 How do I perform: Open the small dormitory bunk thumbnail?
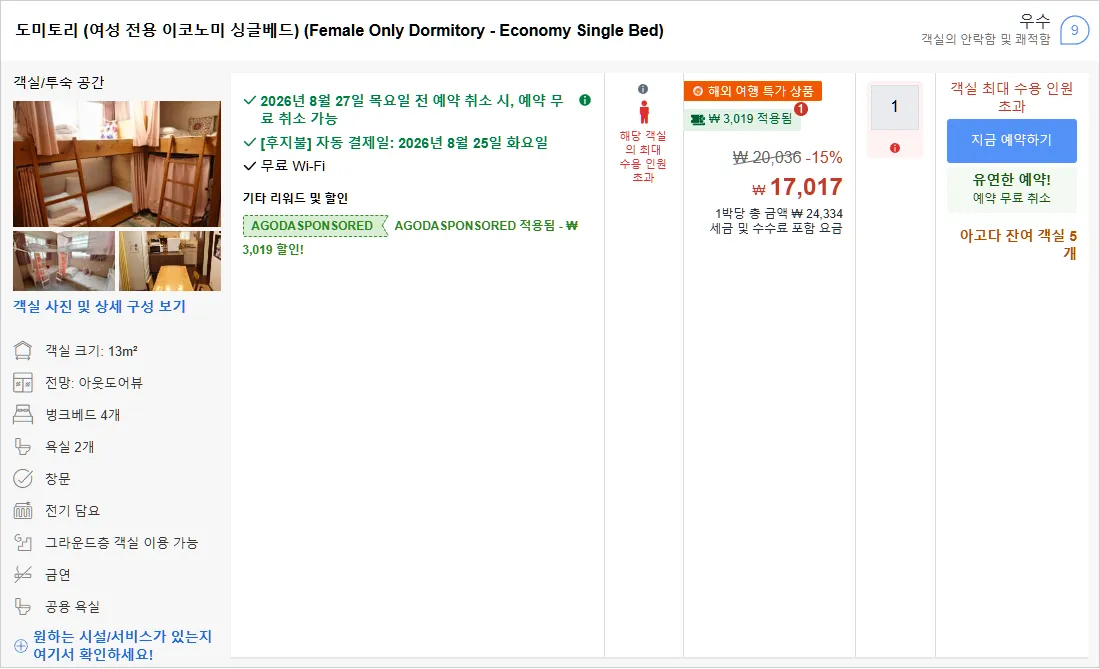click(x=64, y=261)
